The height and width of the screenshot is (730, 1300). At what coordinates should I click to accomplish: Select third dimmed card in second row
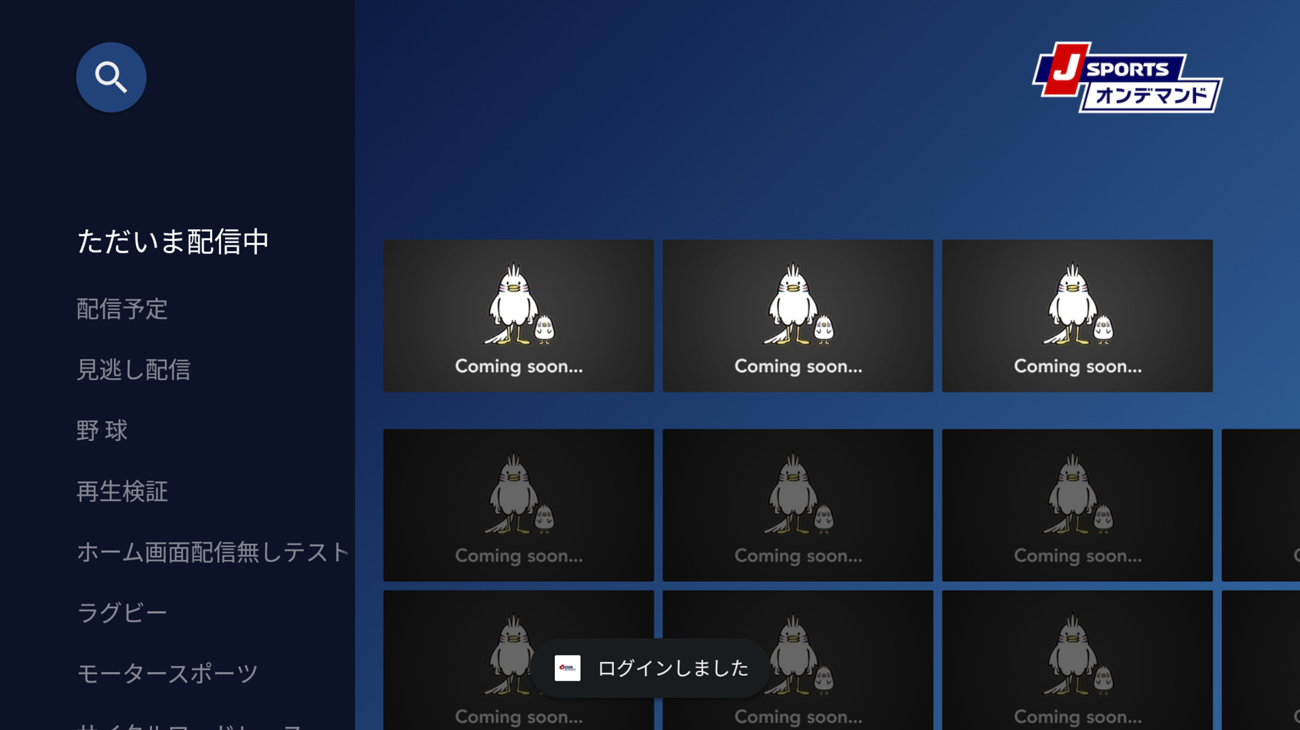[1077, 505]
